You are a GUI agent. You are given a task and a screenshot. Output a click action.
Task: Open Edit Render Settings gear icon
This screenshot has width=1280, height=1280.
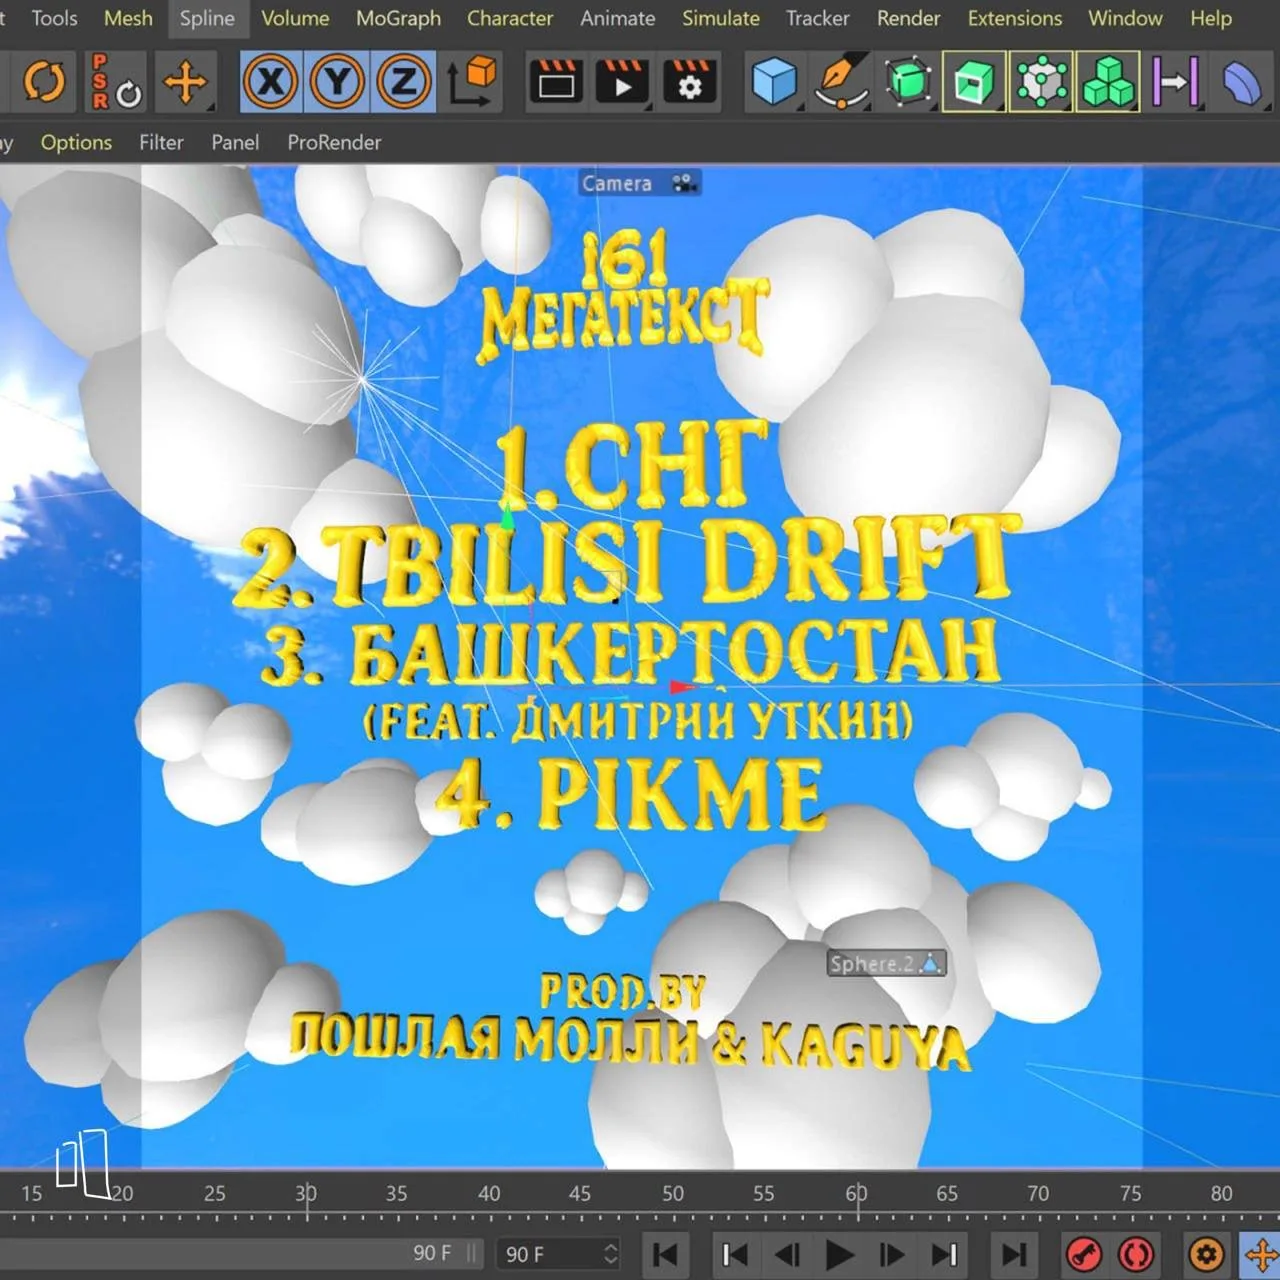689,82
